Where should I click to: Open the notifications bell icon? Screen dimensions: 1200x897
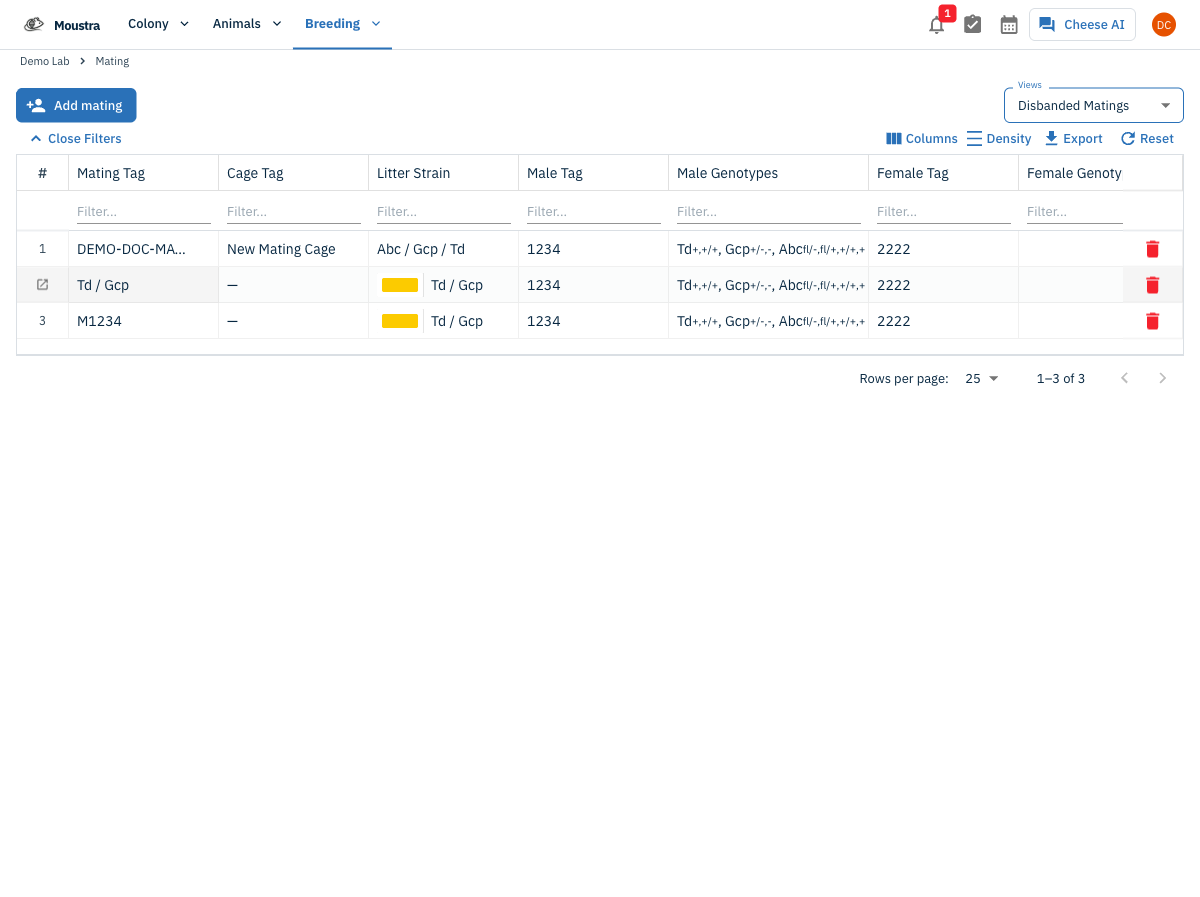click(x=936, y=25)
